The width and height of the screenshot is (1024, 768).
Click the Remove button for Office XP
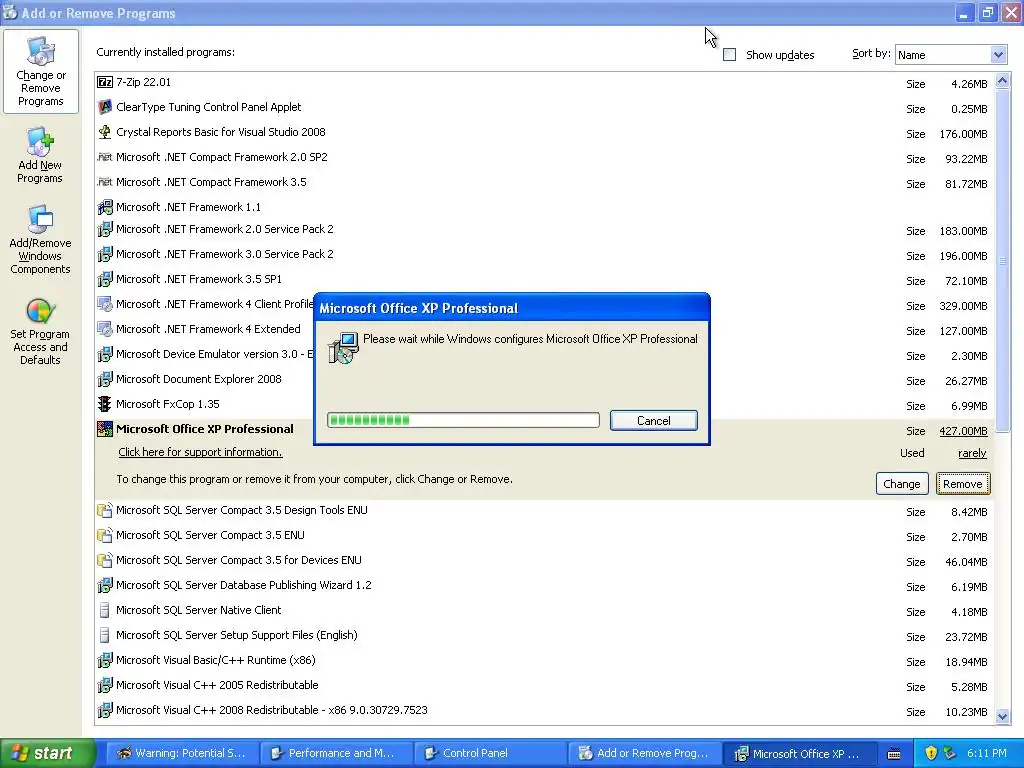tap(963, 484)
